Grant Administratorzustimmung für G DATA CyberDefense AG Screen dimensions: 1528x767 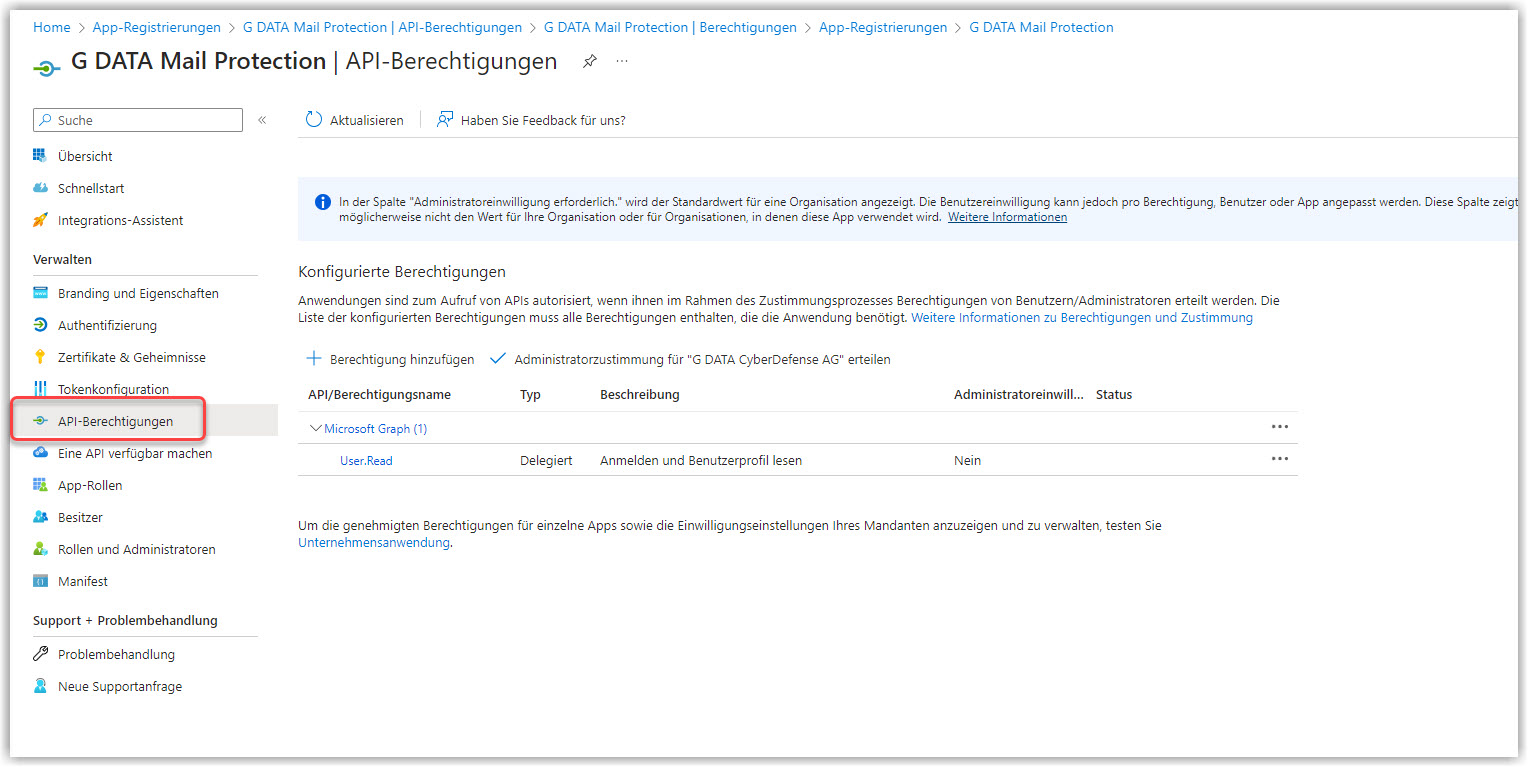(690, 359)
